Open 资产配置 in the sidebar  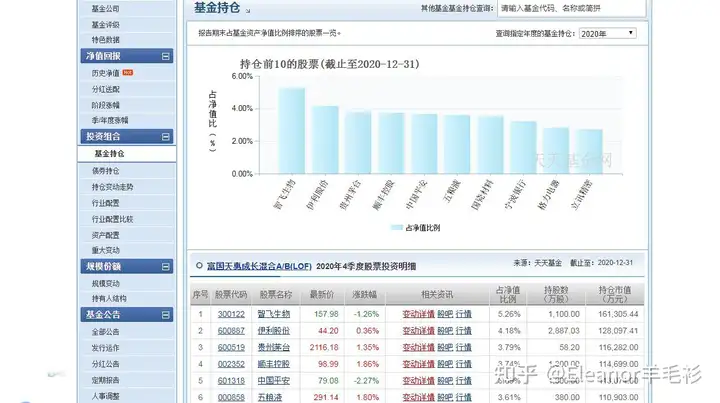pos(105,235)
